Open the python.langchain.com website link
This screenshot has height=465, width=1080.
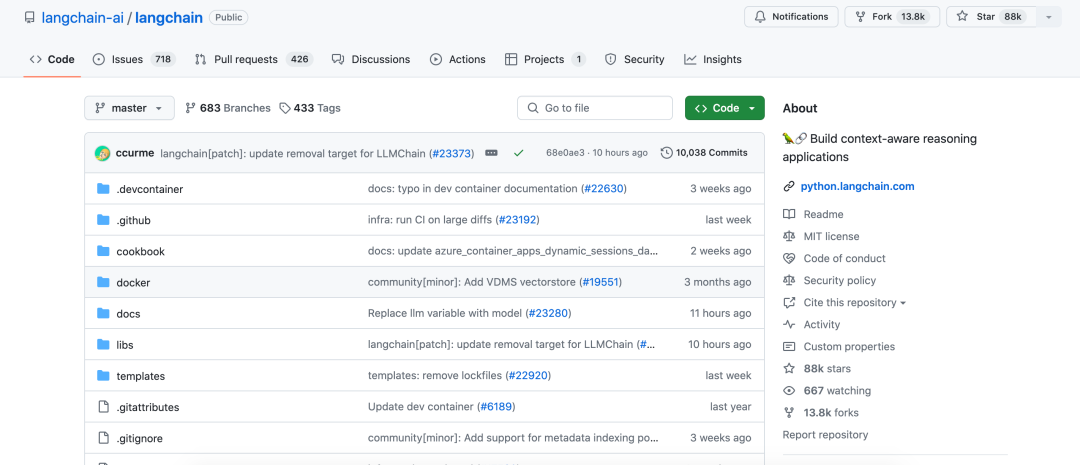(857, 186)
